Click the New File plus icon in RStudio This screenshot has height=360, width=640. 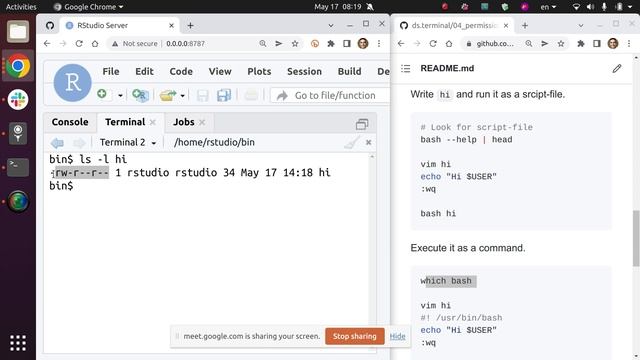102,95
